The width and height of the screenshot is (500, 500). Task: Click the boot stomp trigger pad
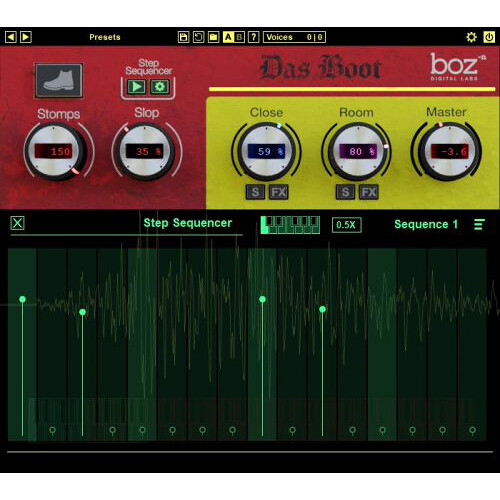point(59,80)
